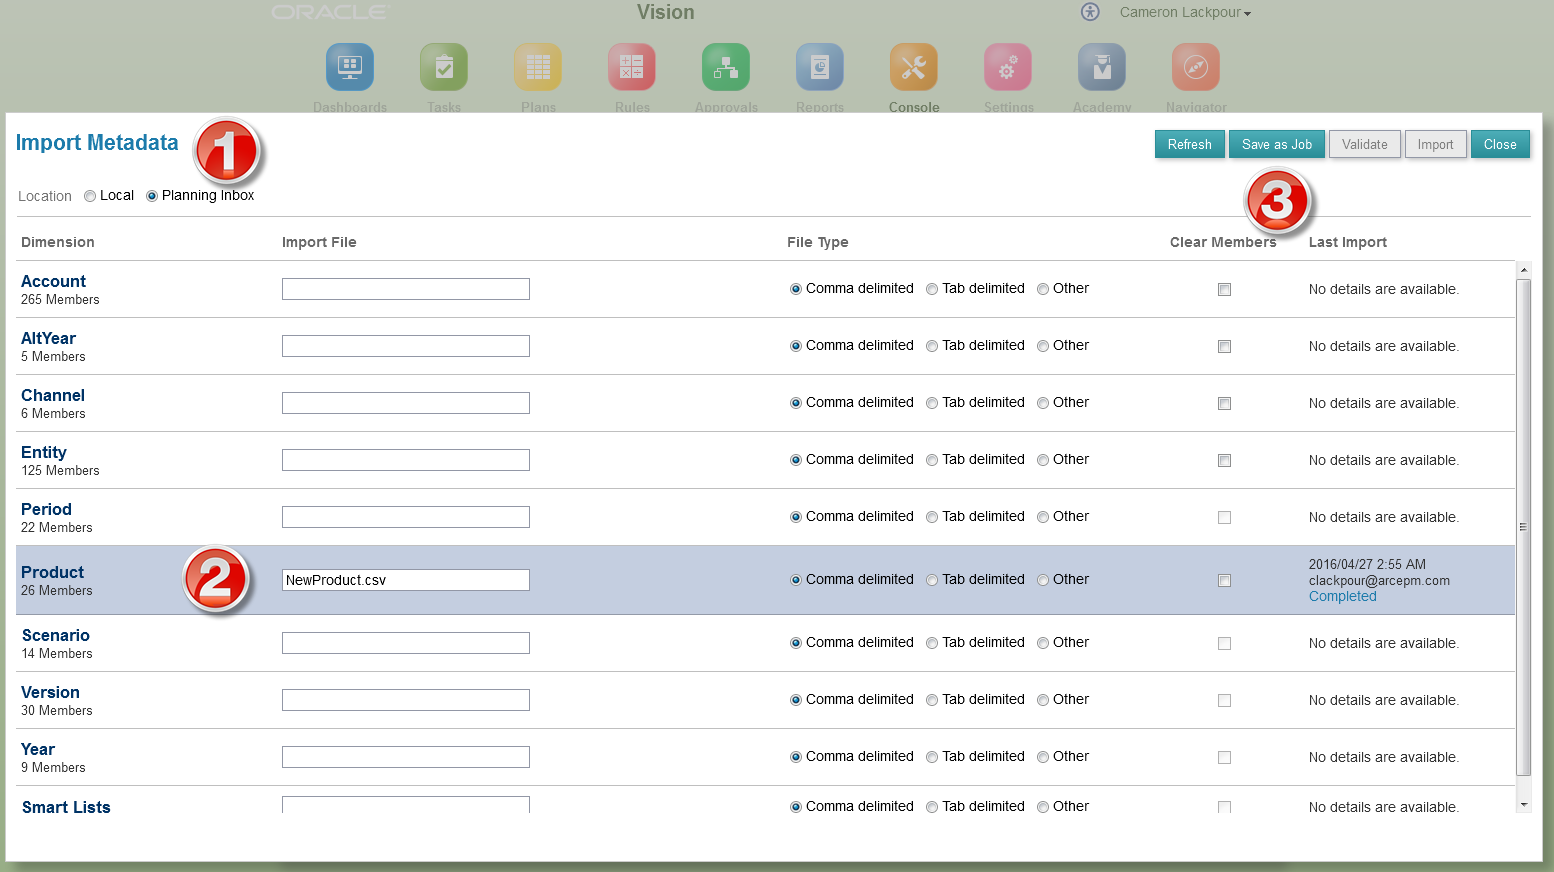The height and width of the screenshot is (872, 1554).
Task: Click the scrollbar down arrow
Action: (x=1524, y=805)
